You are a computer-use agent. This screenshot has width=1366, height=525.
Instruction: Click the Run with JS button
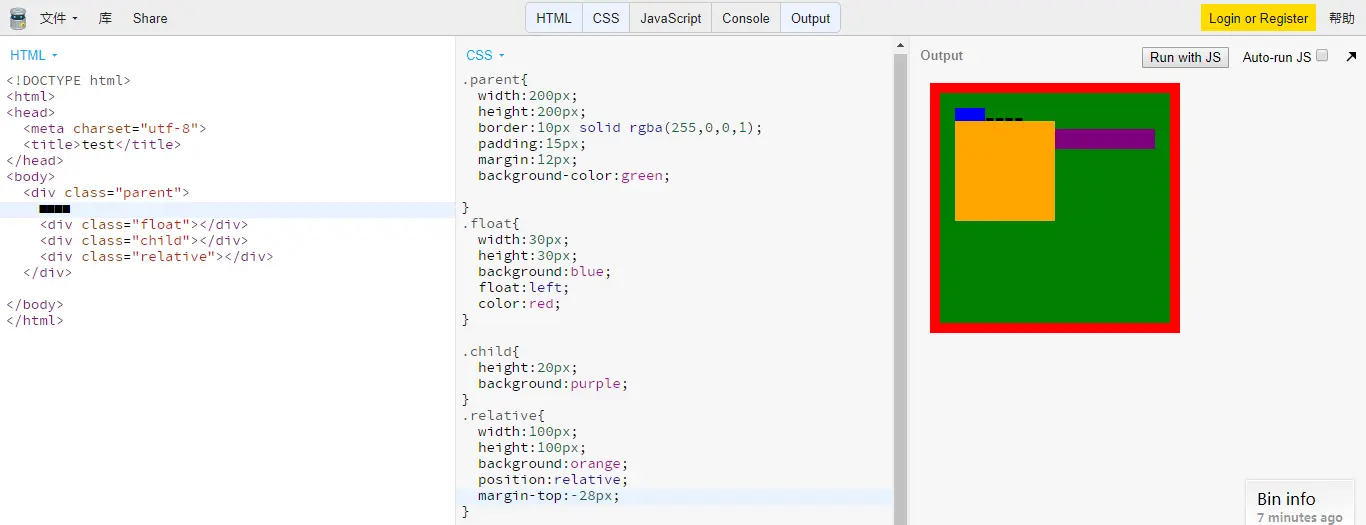point(1185,57)
